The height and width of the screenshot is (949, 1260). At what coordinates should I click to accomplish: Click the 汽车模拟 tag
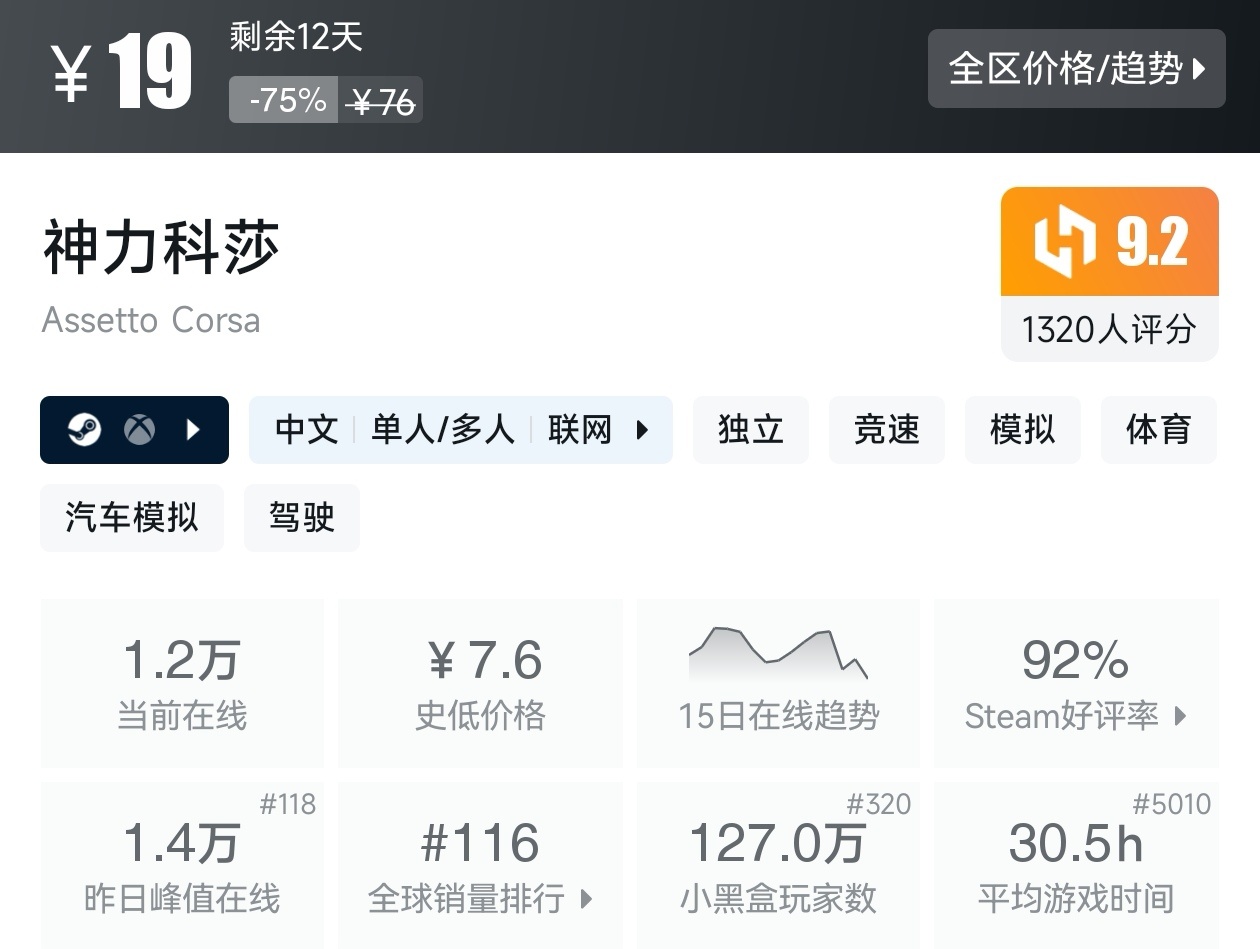(x=131, y=518)
